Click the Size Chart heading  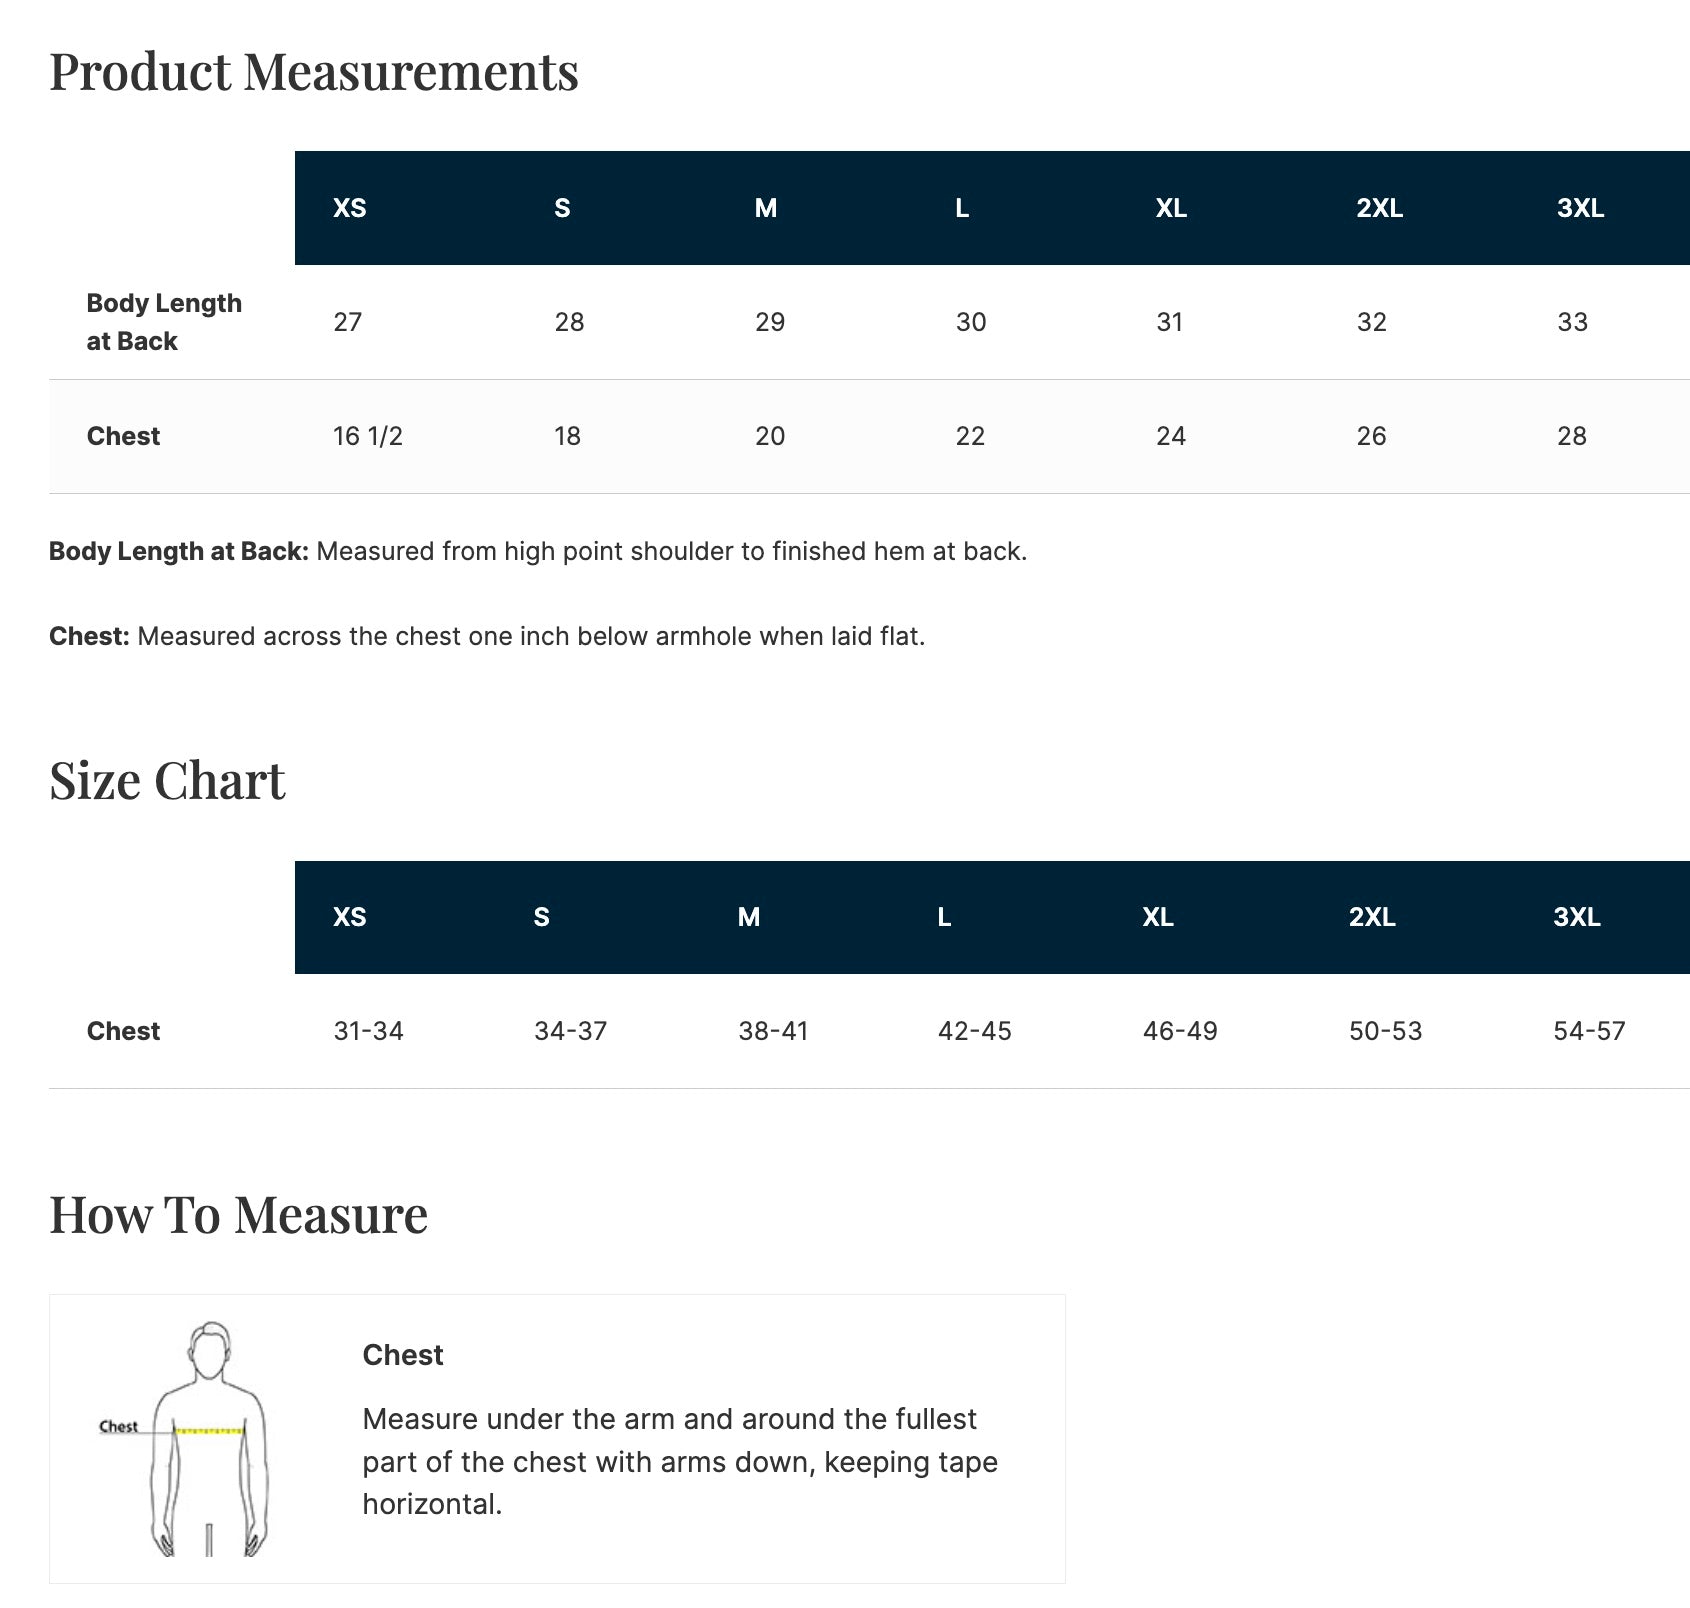point(167,781)
